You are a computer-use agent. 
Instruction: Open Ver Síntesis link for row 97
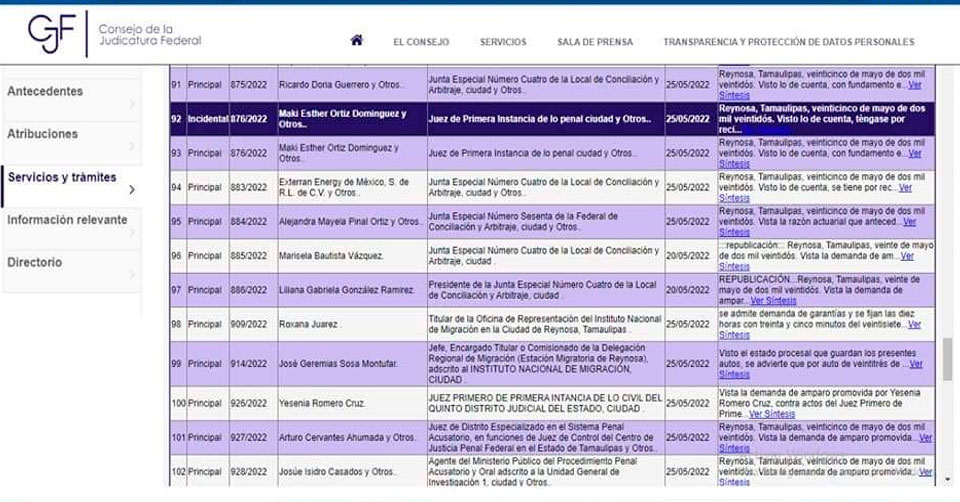(x=773, y=300)
